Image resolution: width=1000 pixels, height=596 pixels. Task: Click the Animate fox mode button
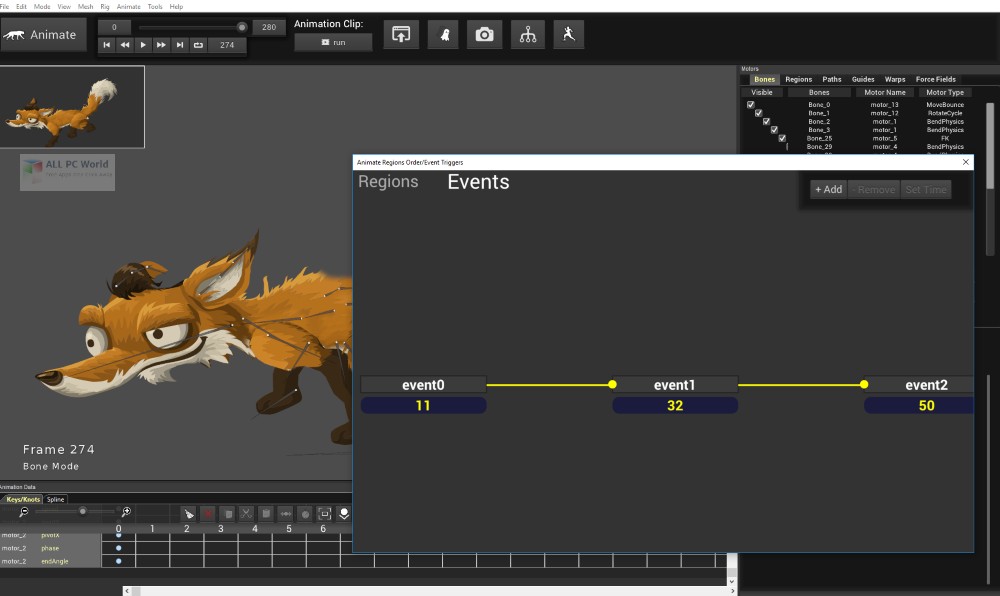tap(43, 33)
